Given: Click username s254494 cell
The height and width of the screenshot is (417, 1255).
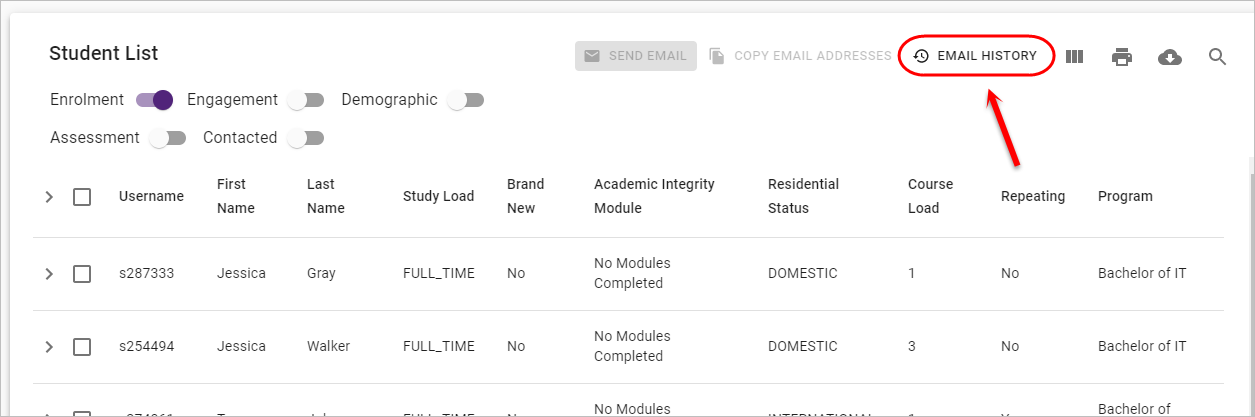Looking at the screenshot, I should 147,346.
